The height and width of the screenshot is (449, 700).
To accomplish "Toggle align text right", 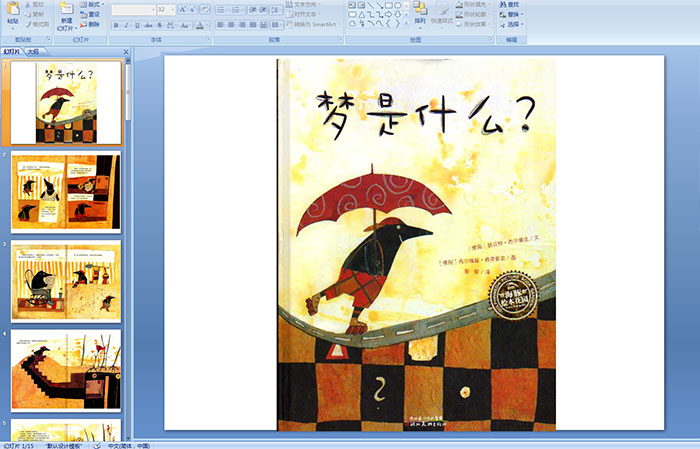I will pyautogui.click(x=242, y=25).
